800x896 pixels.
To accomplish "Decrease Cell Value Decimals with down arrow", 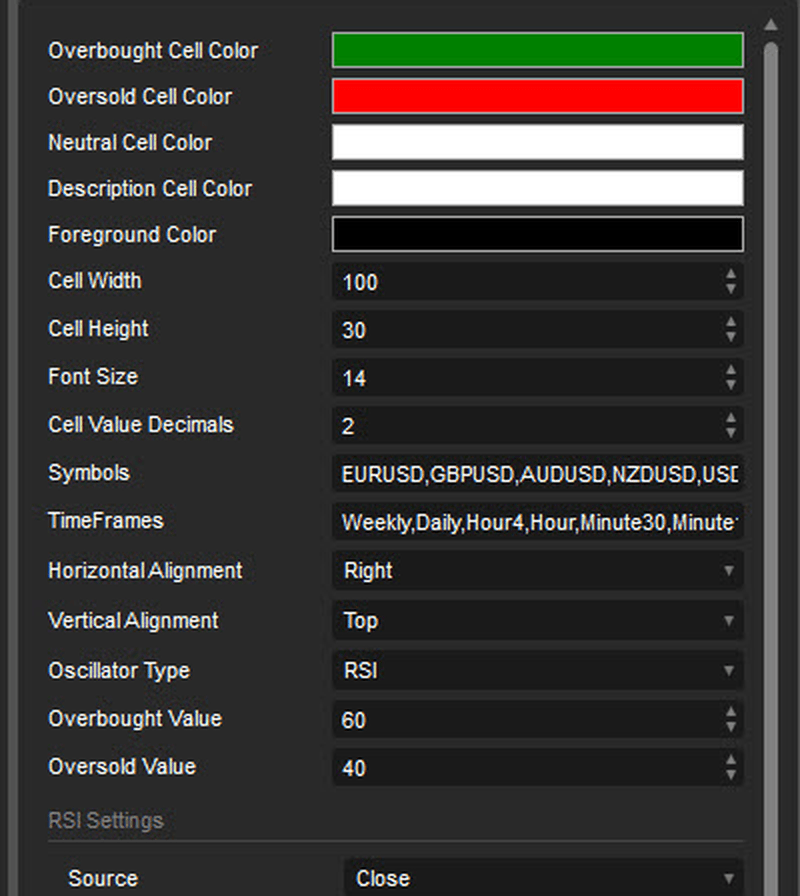I will pos(730,433).
